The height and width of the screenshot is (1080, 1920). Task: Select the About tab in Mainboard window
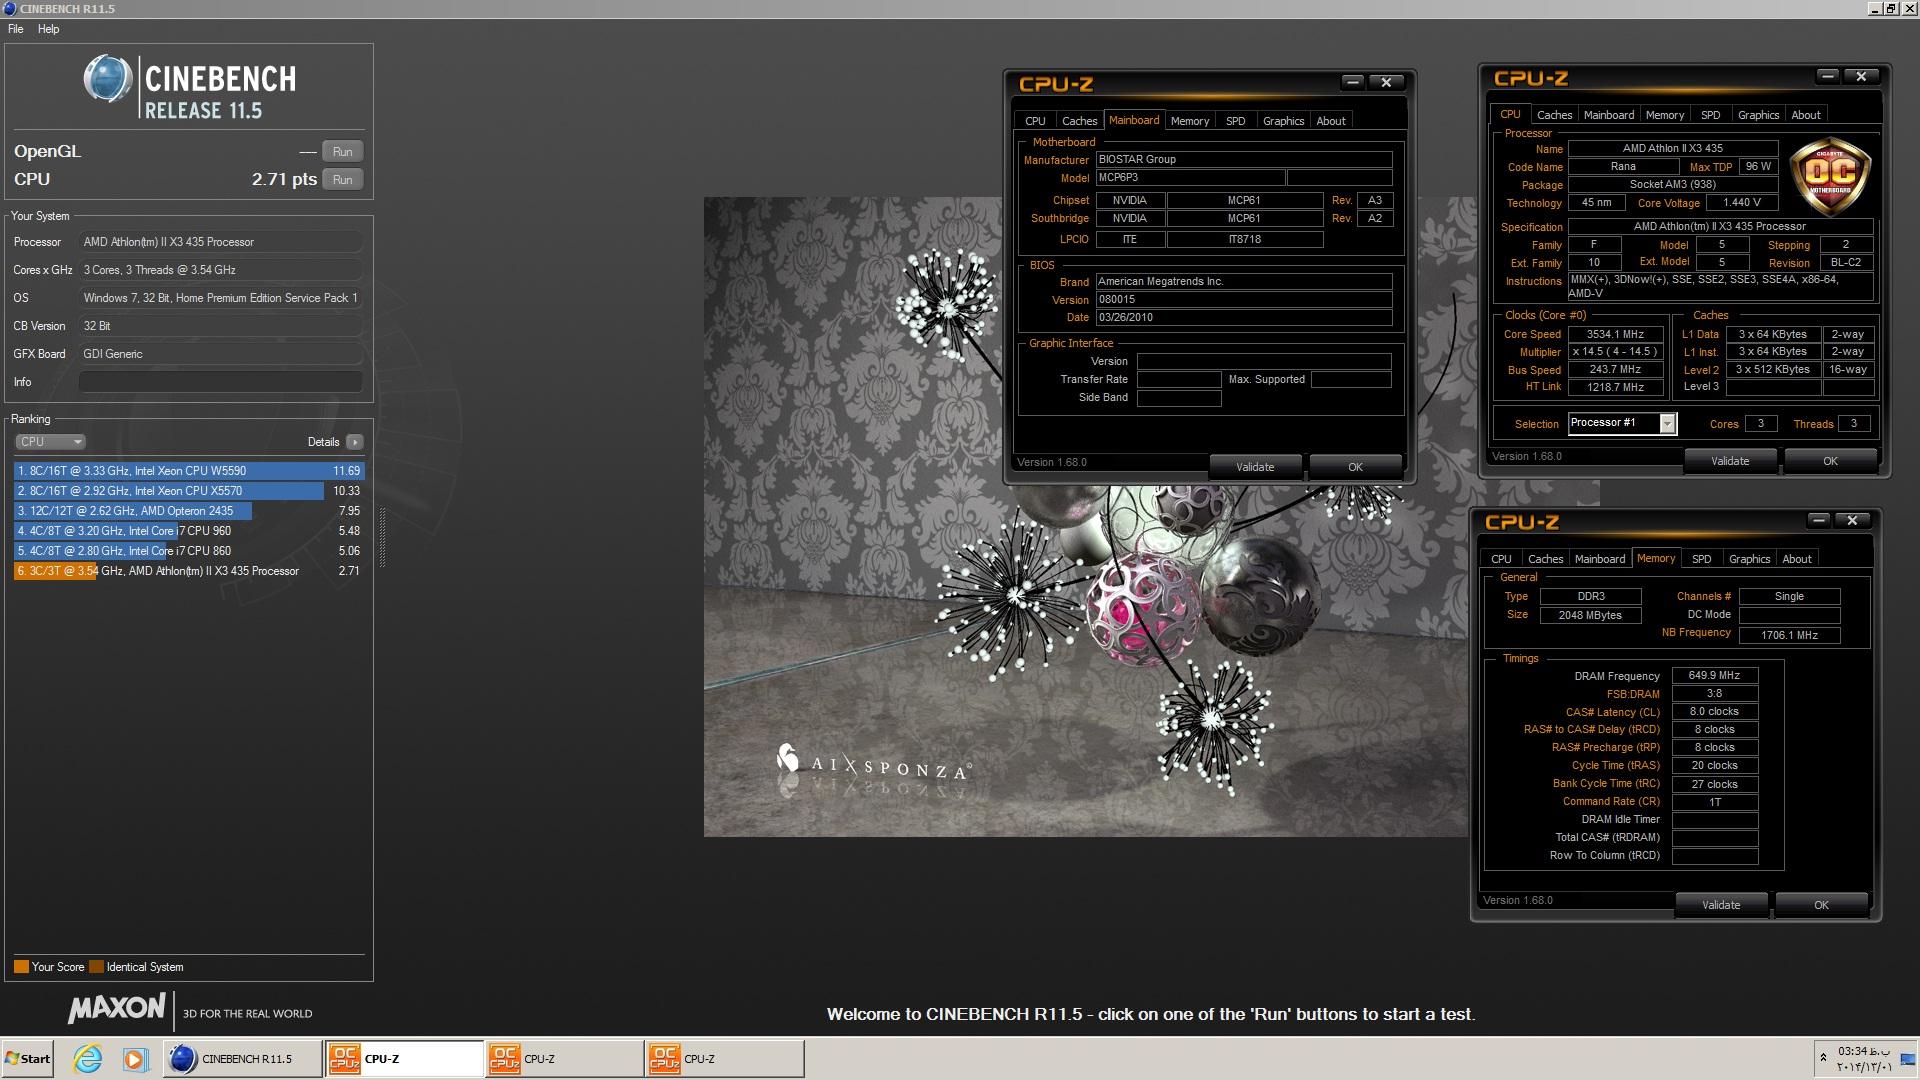coord(1330,121)
